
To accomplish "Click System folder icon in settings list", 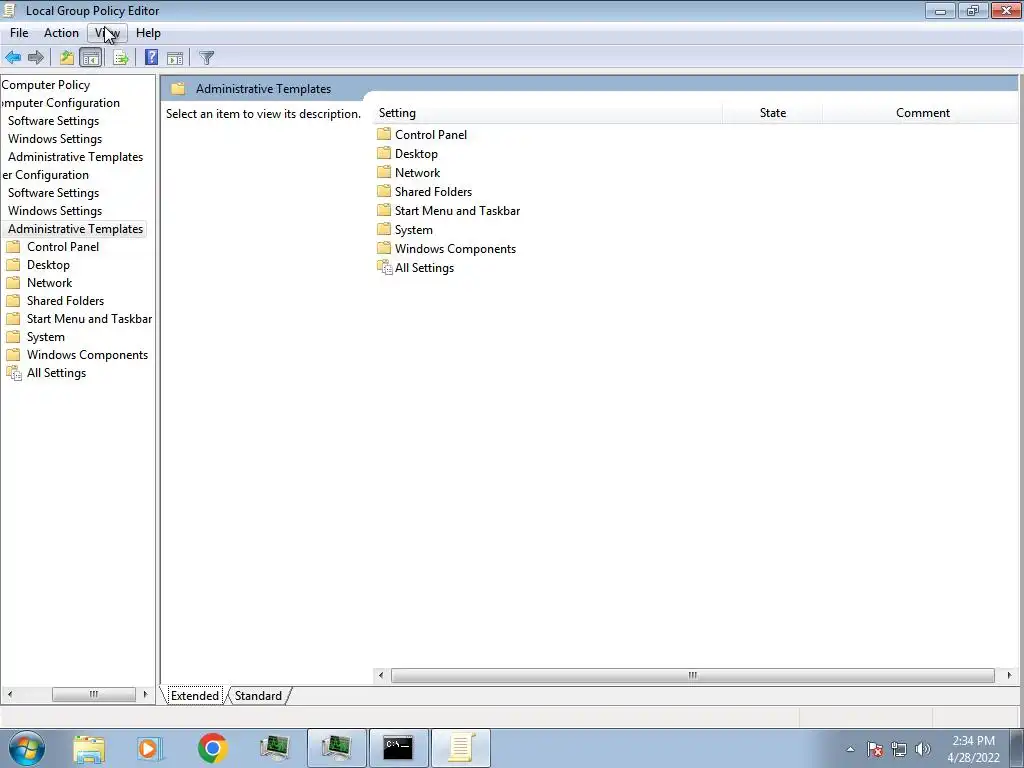I will 384,229.
